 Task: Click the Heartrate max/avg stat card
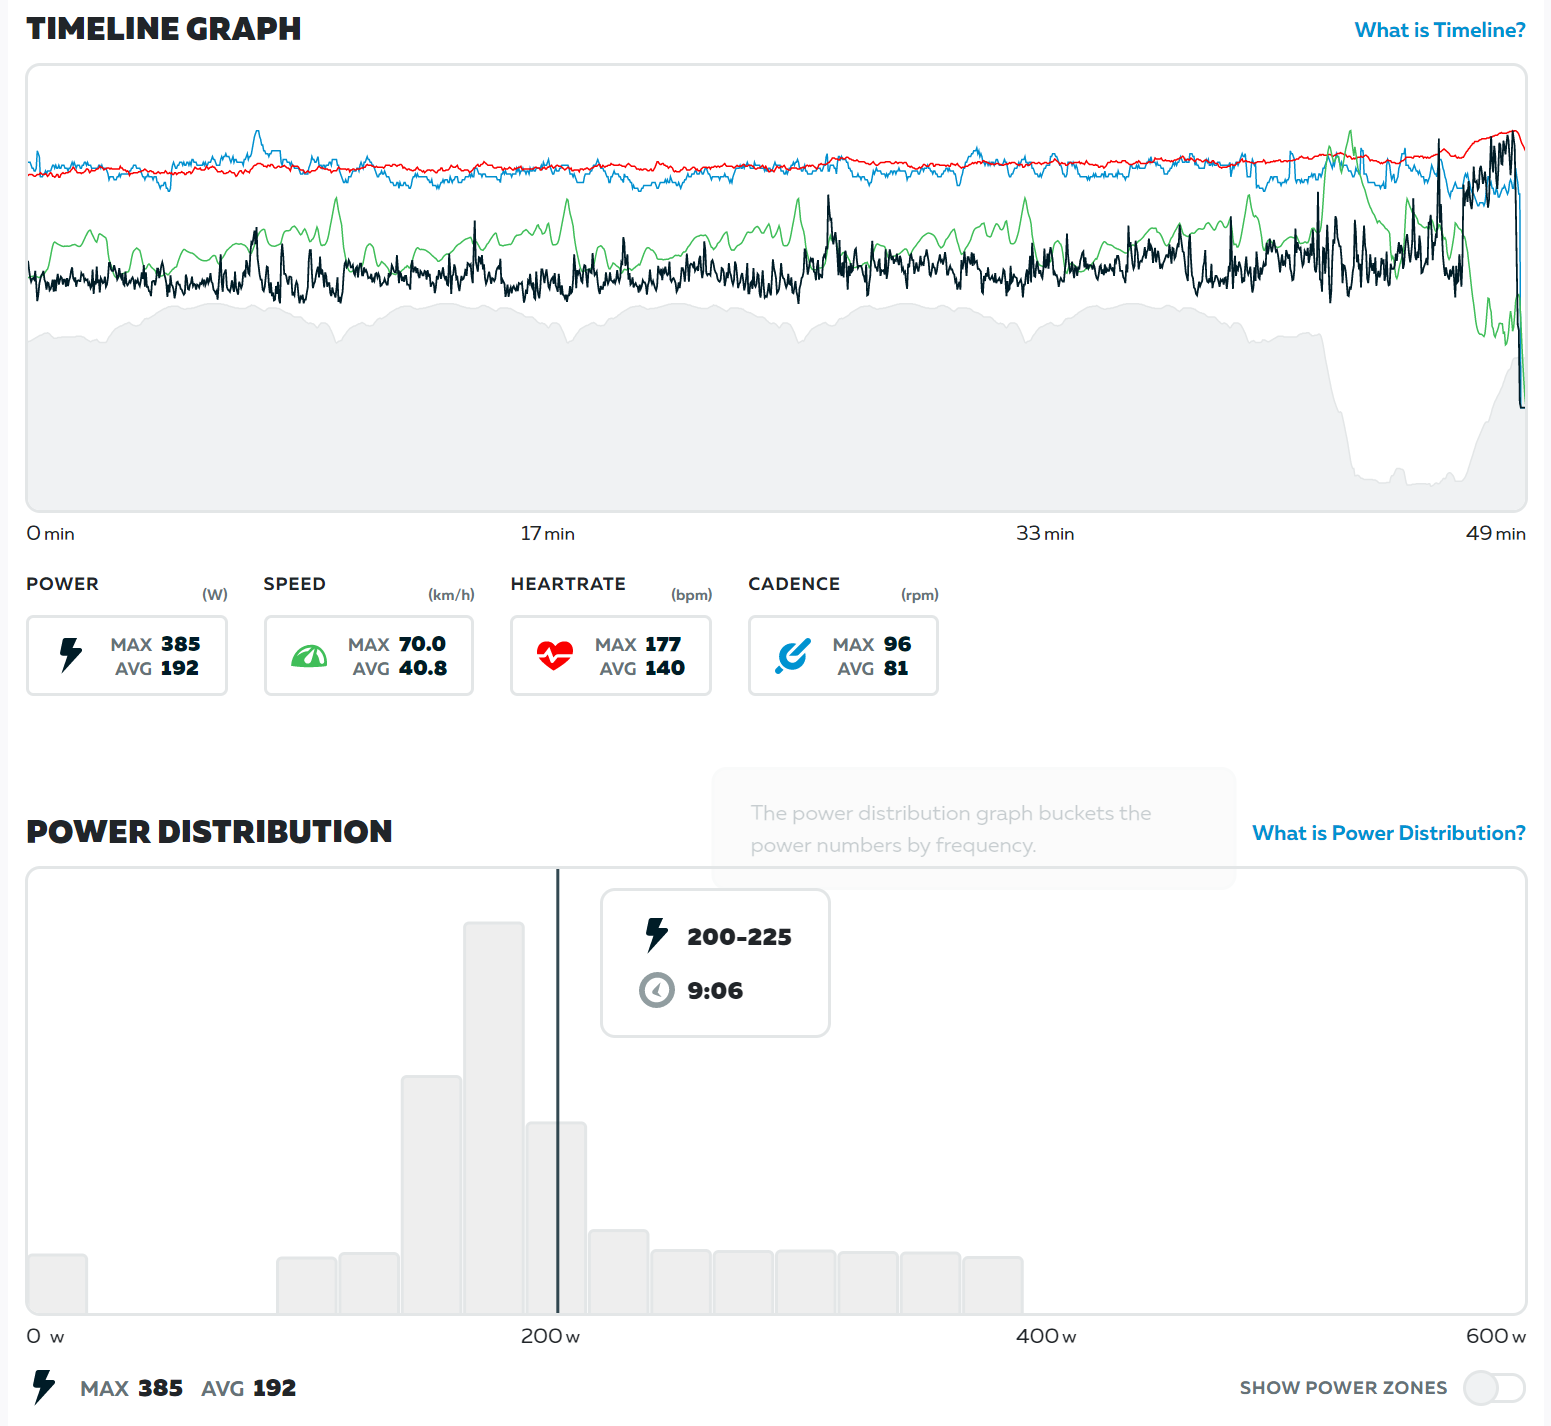coord(610,655)
